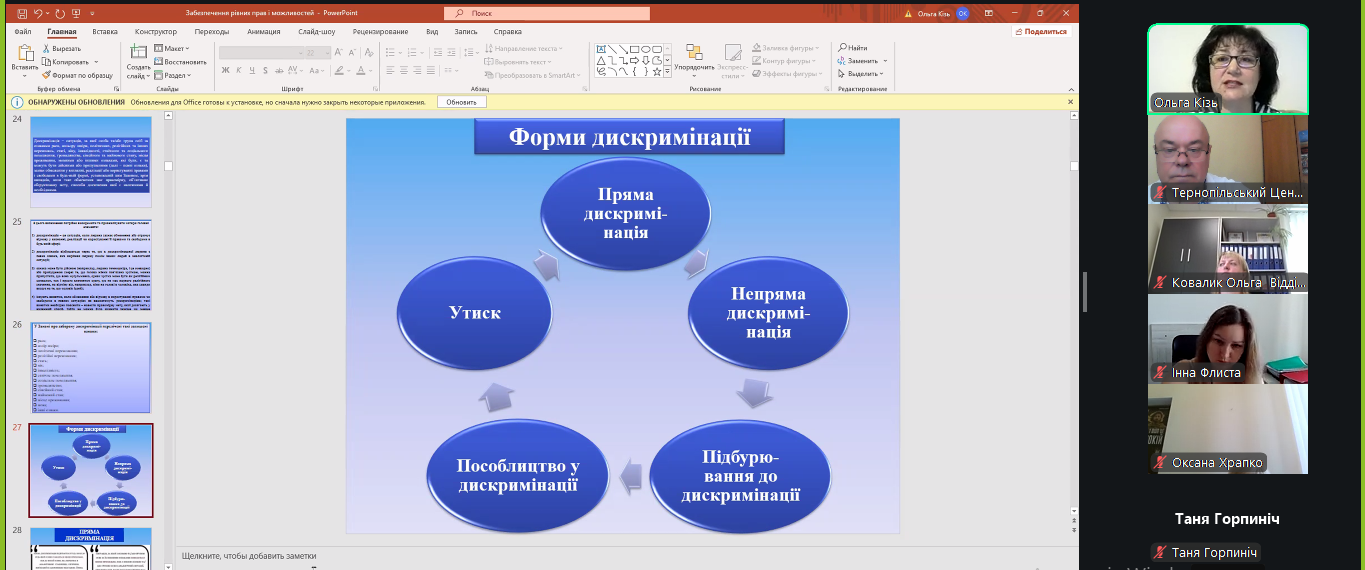This screenshot has width=1365, height=570.
Task: Select slide 25 thumbnail
Action: pos(91,264)
